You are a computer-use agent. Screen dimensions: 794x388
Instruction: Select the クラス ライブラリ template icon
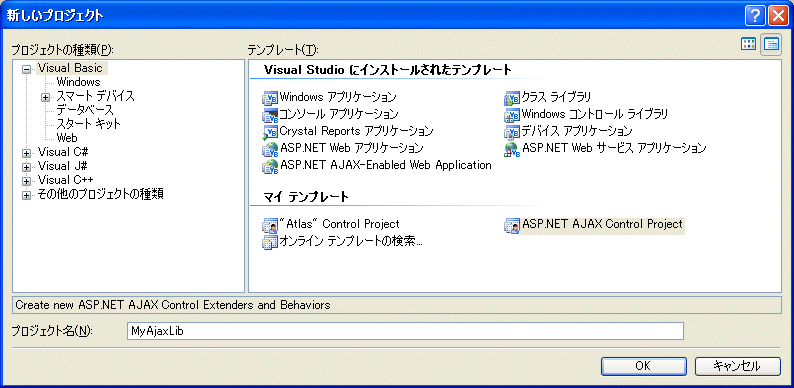coord(512,97)
